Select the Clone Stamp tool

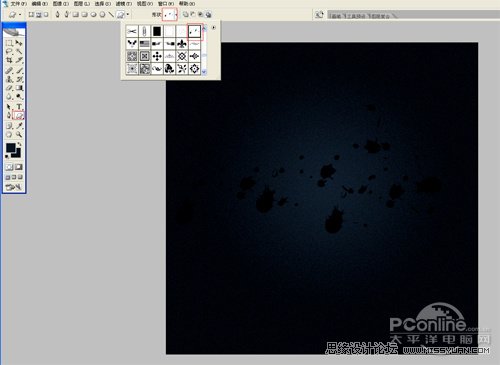point(9,79)
